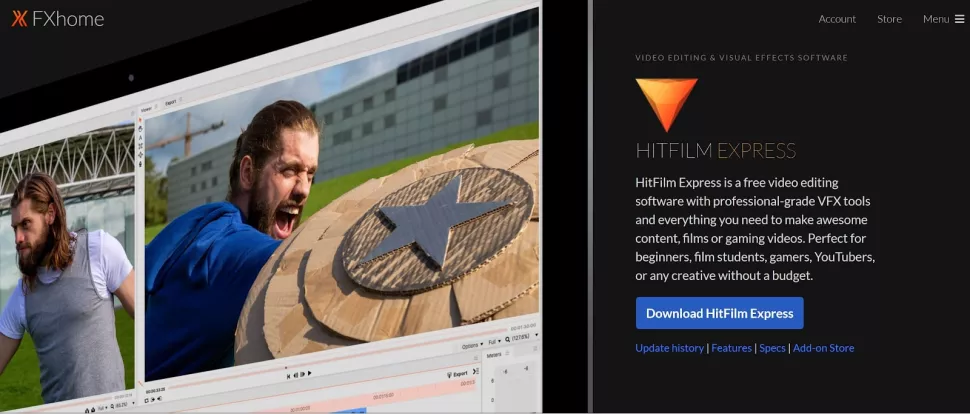Visit the Add-on Store link

(823, 348)
